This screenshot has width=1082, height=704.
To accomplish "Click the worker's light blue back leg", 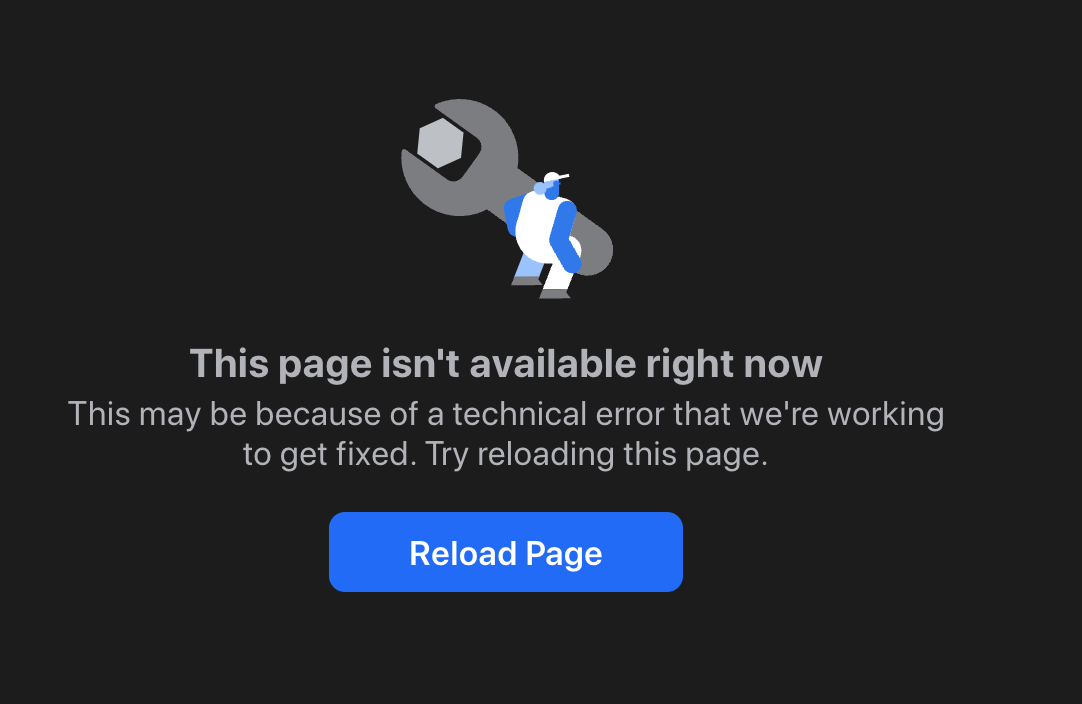I will click(x=530, y=268).
